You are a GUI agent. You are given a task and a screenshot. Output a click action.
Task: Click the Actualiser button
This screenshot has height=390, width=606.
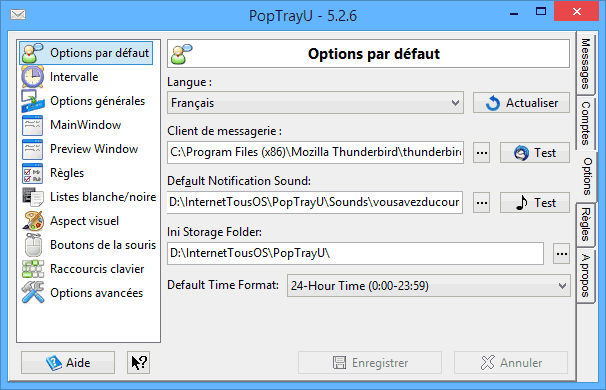point(521,103)
